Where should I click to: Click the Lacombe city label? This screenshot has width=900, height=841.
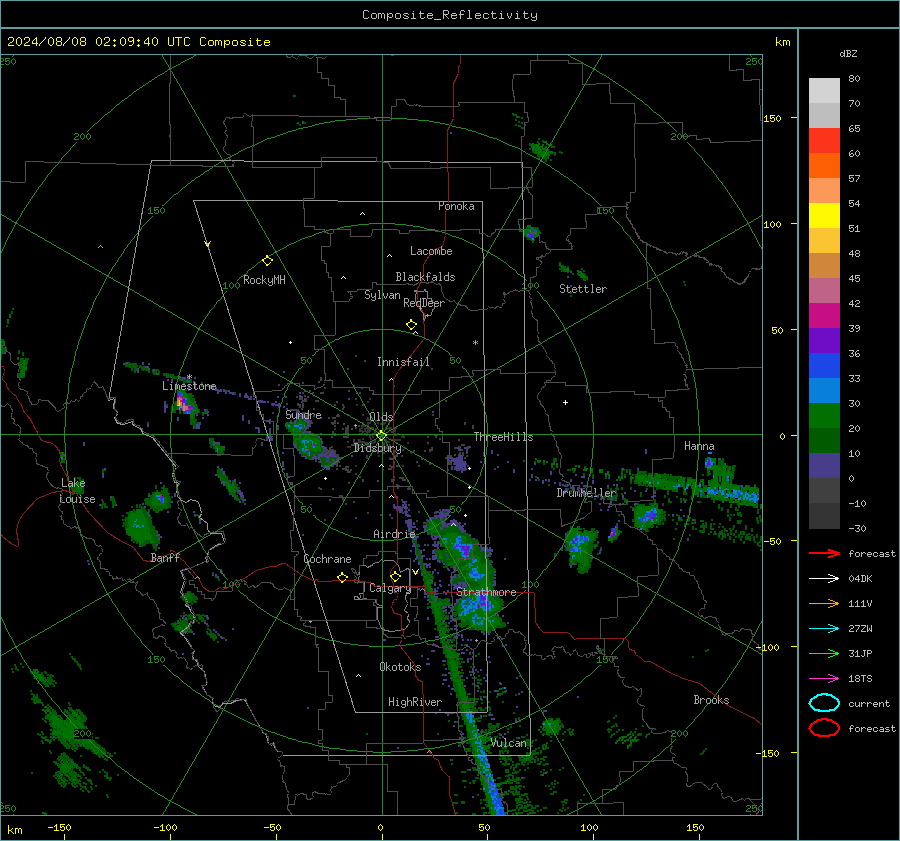[431, 251]
